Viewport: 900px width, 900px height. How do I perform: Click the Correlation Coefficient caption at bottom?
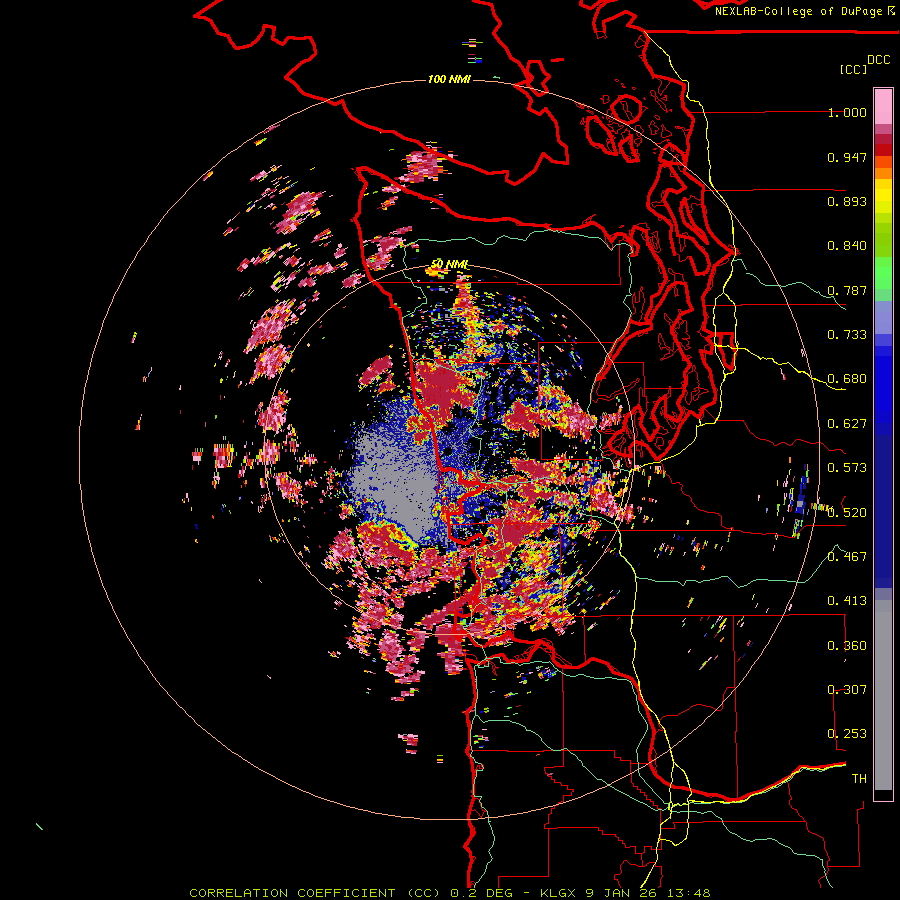450,893
